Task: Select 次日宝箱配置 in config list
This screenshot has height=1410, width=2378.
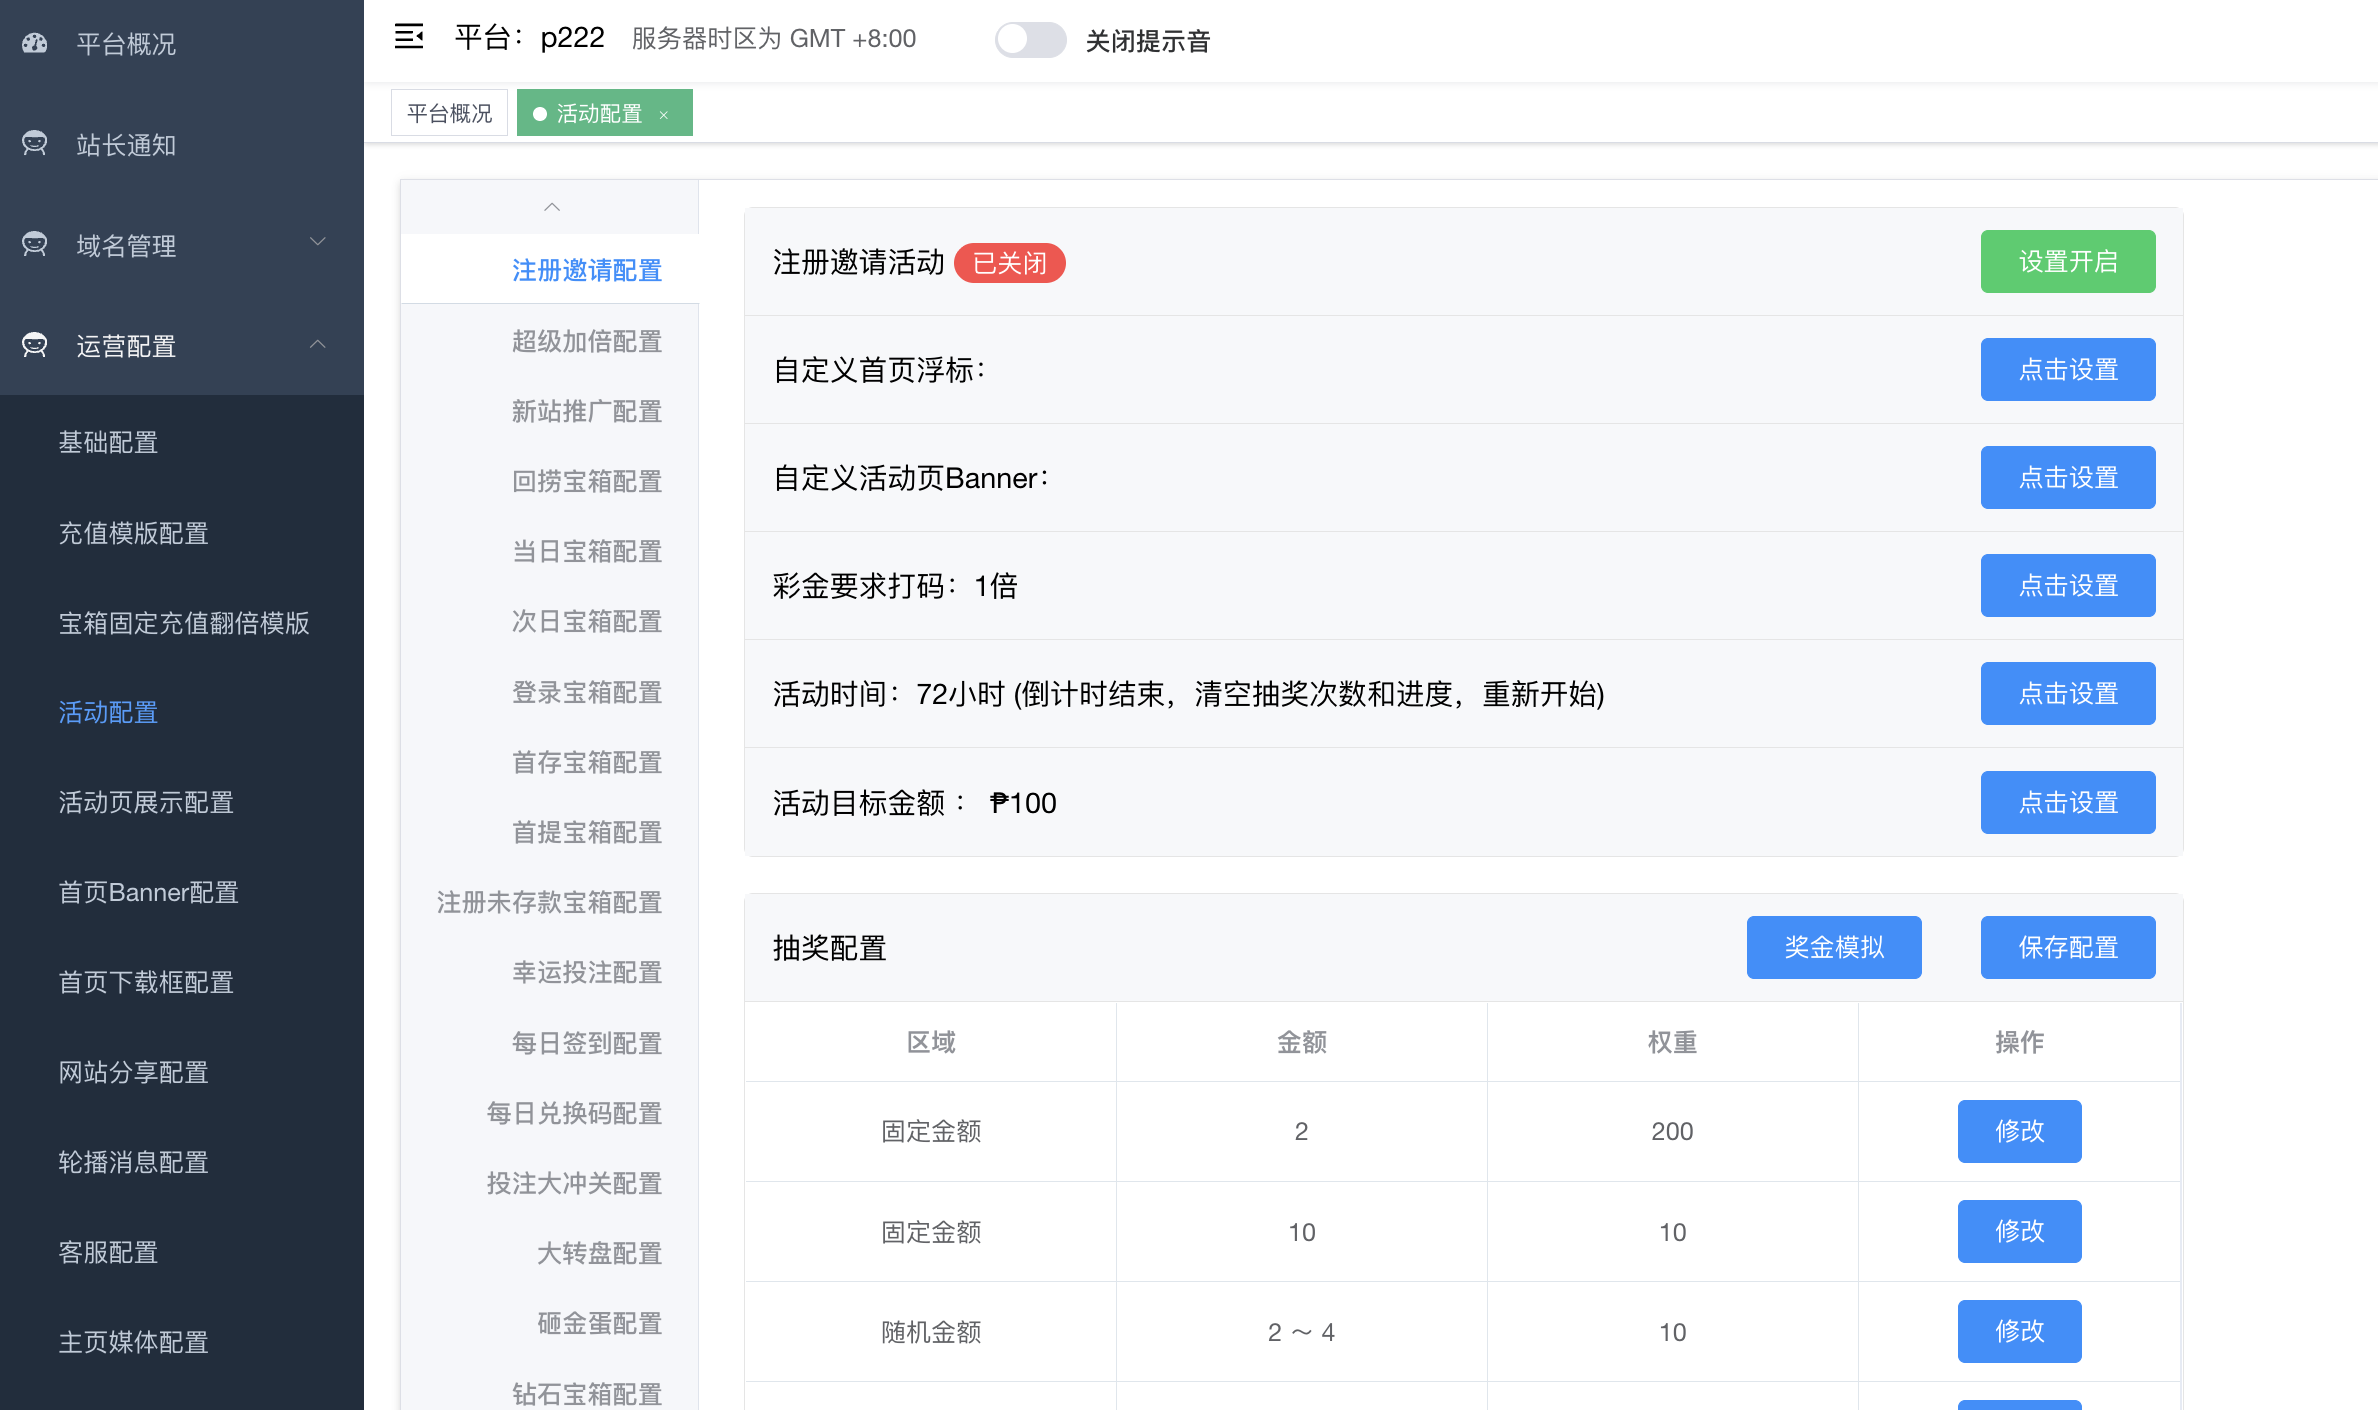Action: tap(587, 621)
